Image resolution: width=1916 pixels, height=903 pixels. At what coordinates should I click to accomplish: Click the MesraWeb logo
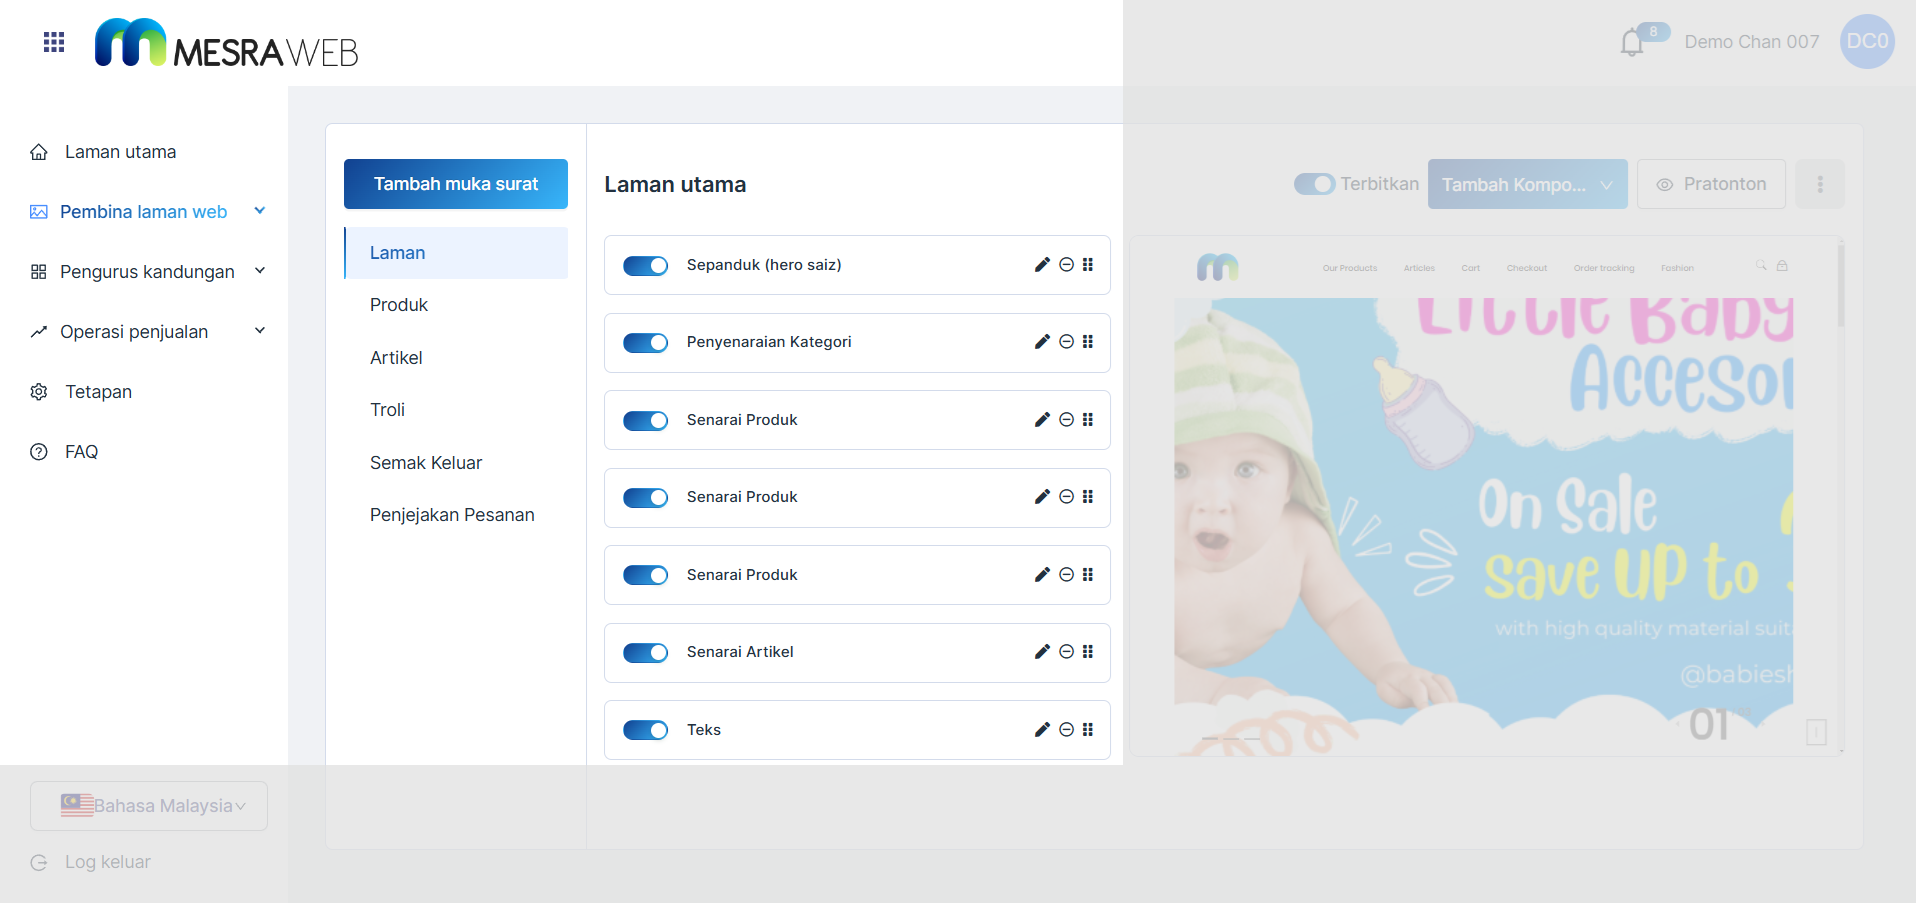226,44
